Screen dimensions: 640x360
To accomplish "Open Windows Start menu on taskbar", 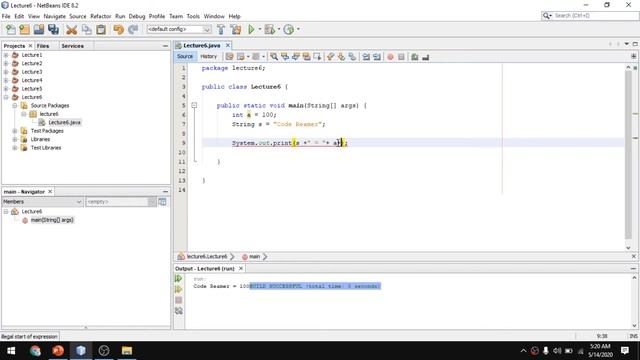I will point(11,351).
